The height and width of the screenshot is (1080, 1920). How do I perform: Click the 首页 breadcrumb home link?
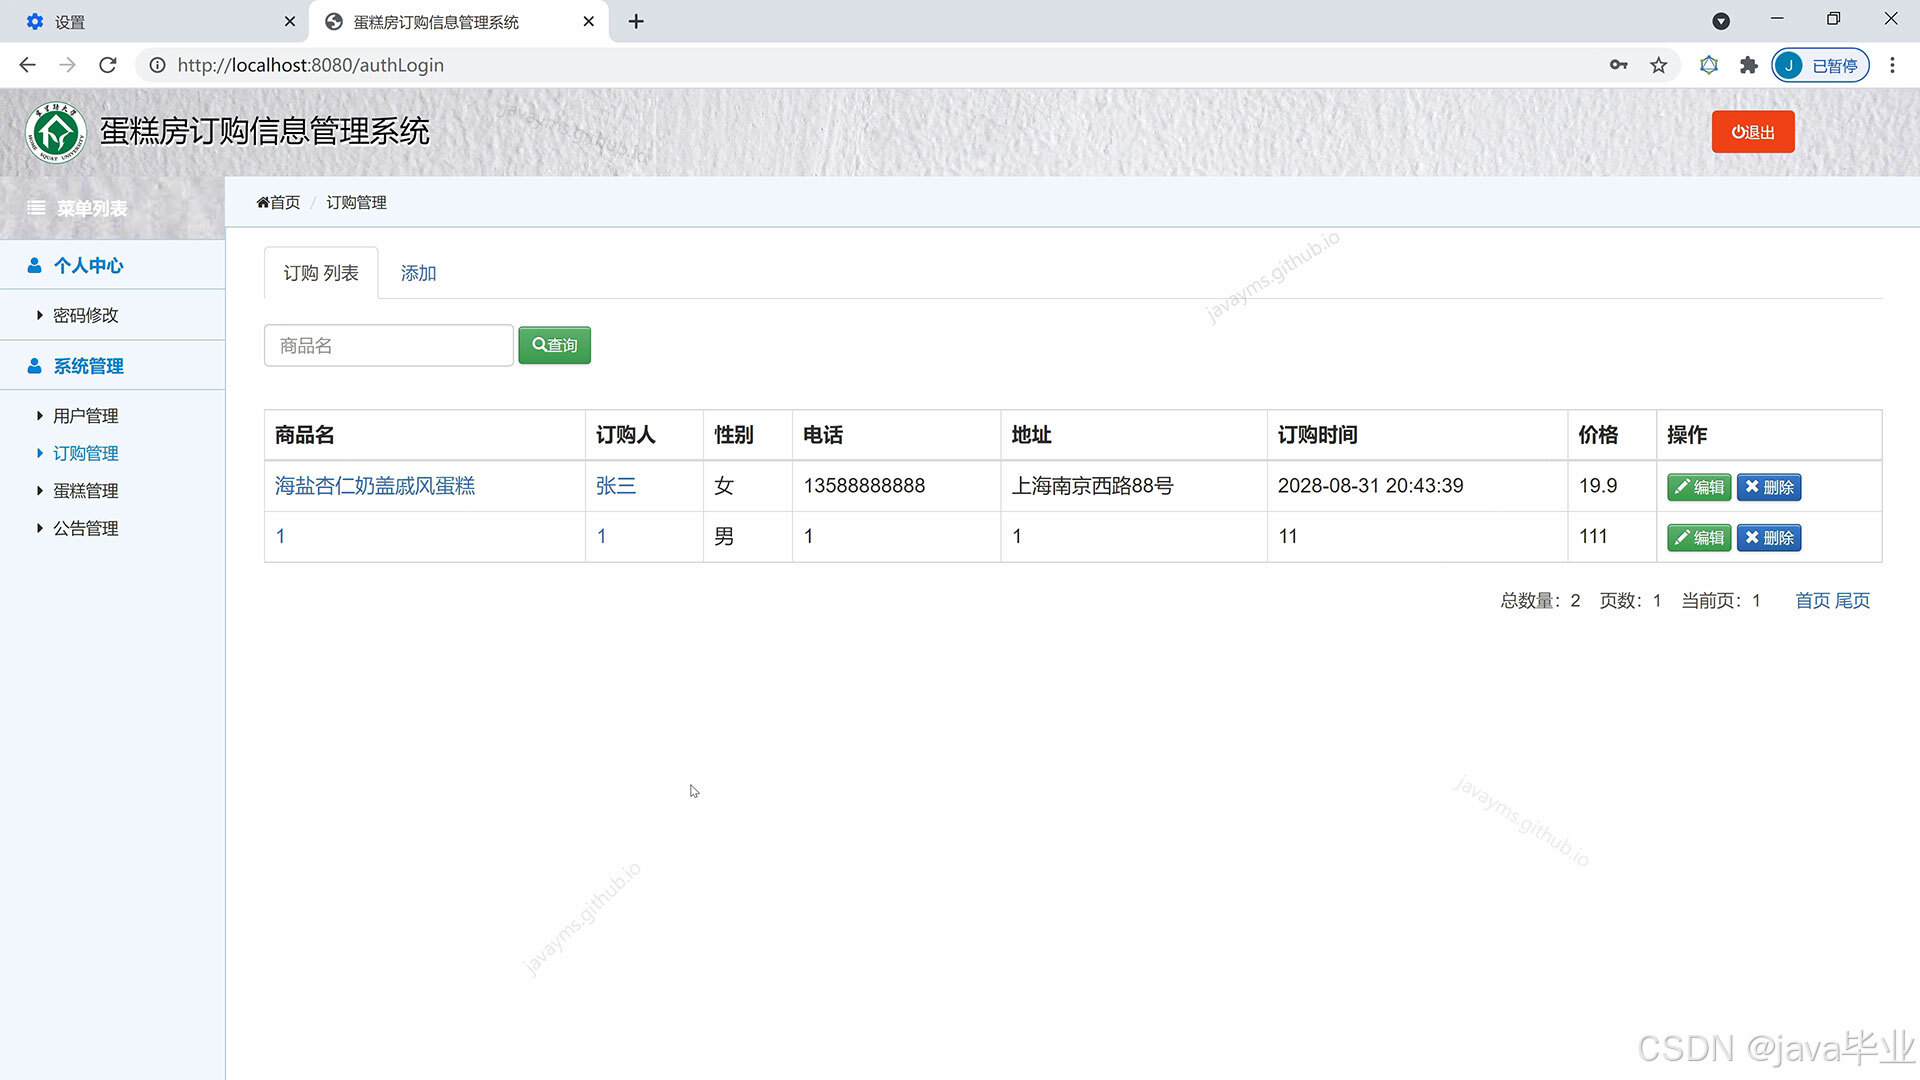click(x=278, y=202)
